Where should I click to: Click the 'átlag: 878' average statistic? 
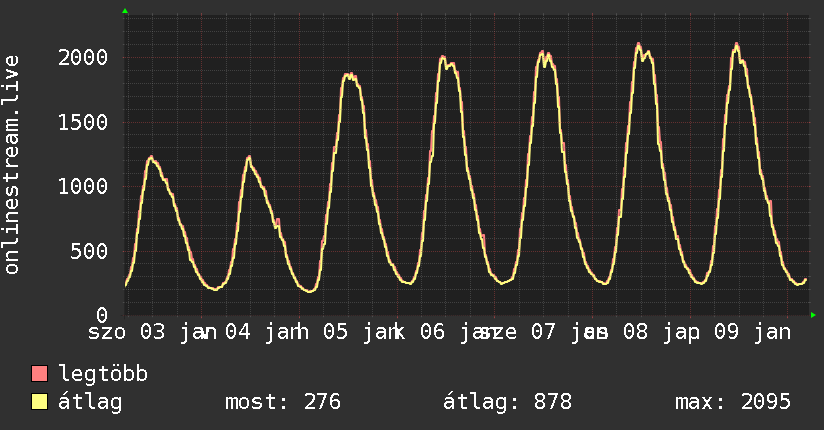coord(507,402)
